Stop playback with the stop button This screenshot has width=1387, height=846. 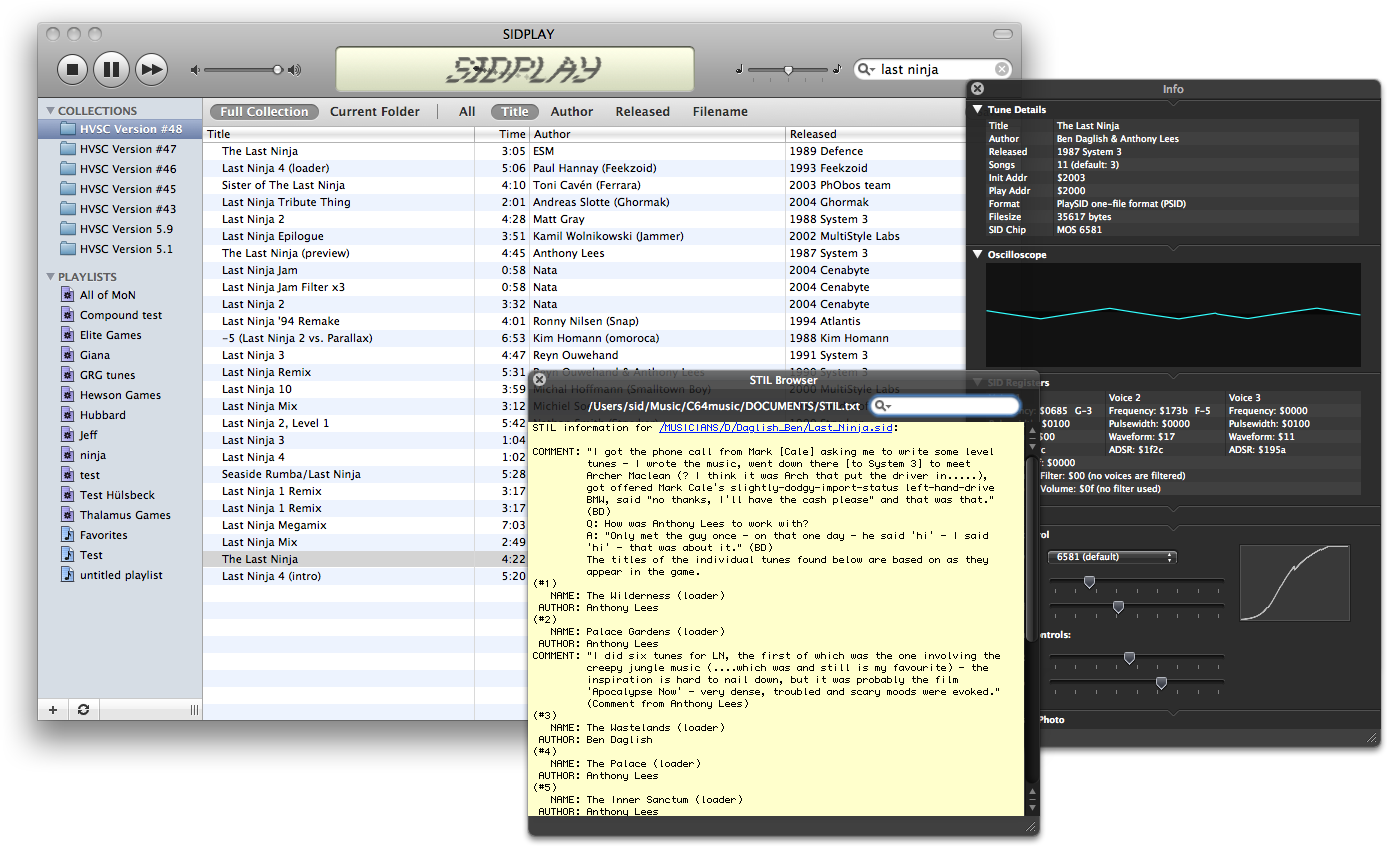pyautogui.click(x=72, y=69)
